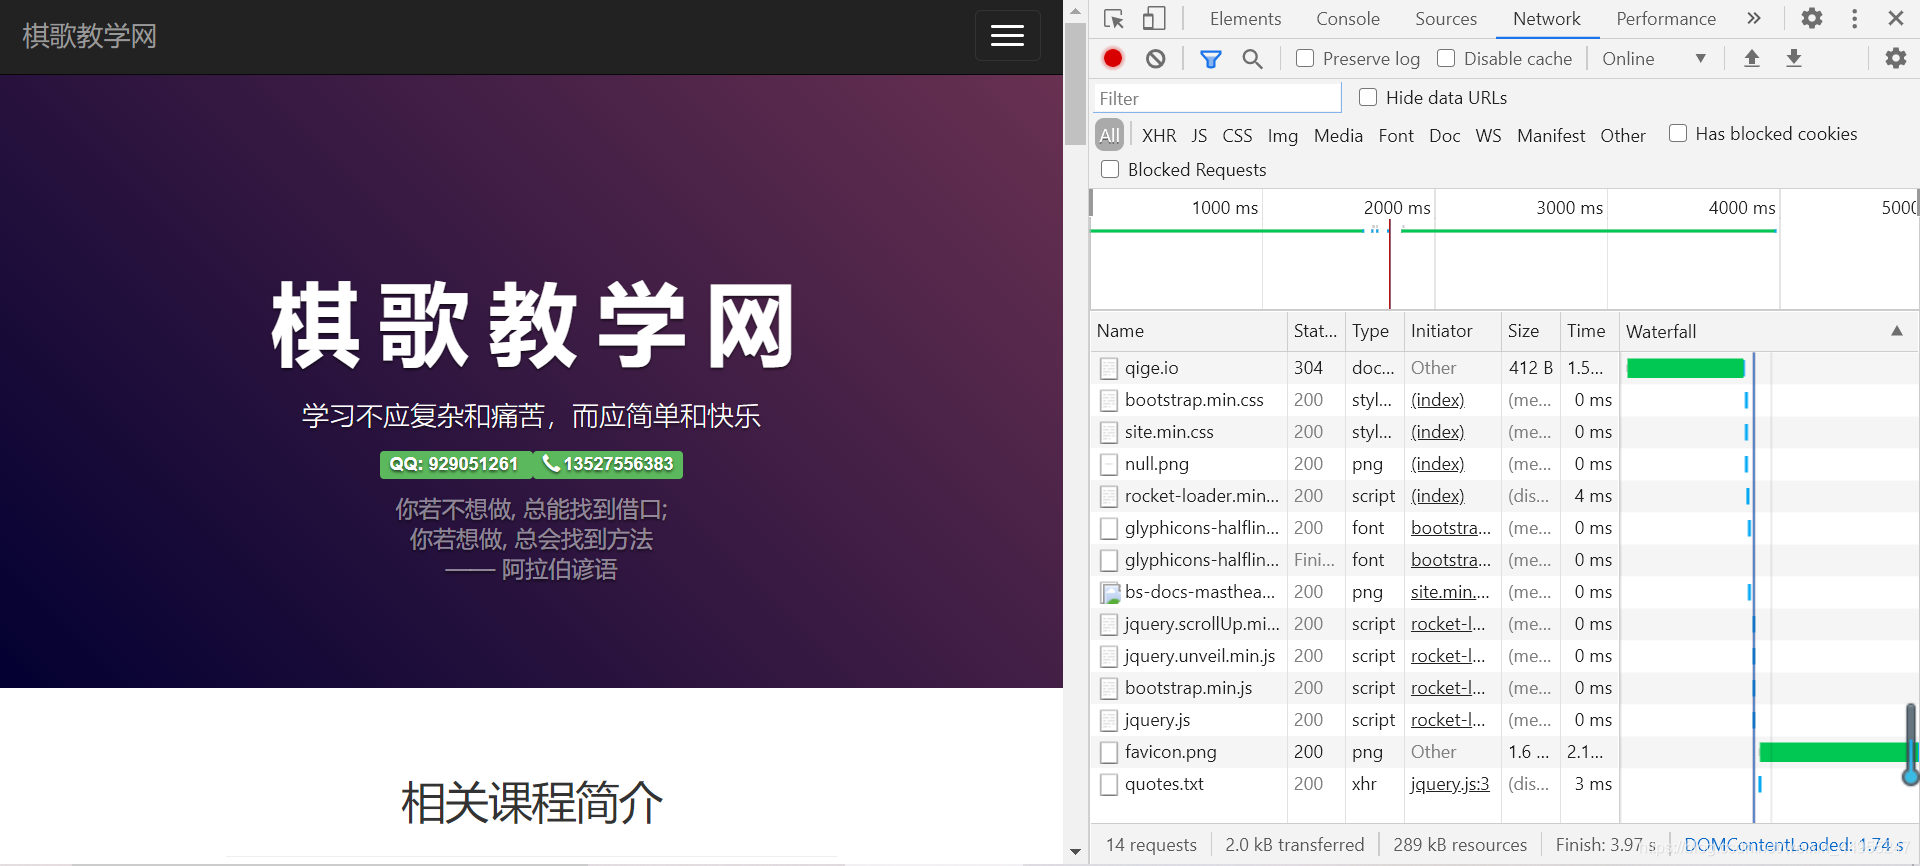Image resolution: width=1920 pixels, height=866 pixels.
Task: Click the phone number 13527556383 badge
Action: [x=608, y=464]
